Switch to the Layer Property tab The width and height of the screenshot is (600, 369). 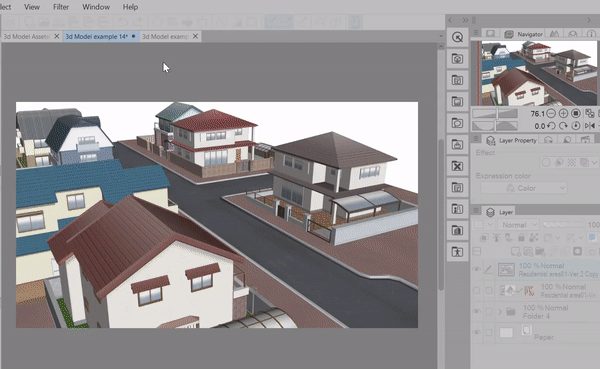[512, 140]
